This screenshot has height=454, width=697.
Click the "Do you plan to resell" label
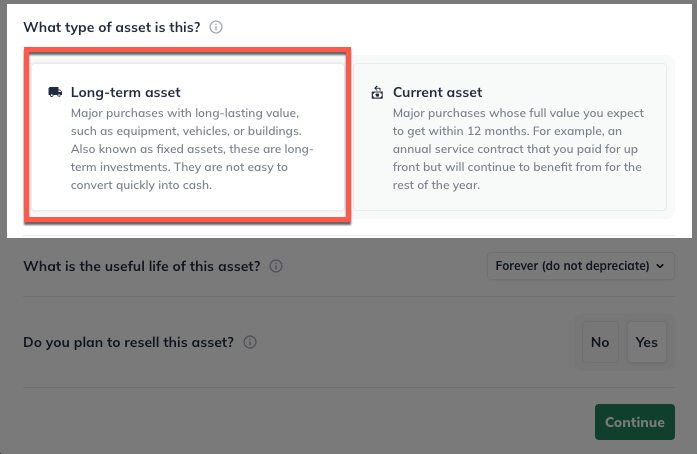(x=128, y=342)
